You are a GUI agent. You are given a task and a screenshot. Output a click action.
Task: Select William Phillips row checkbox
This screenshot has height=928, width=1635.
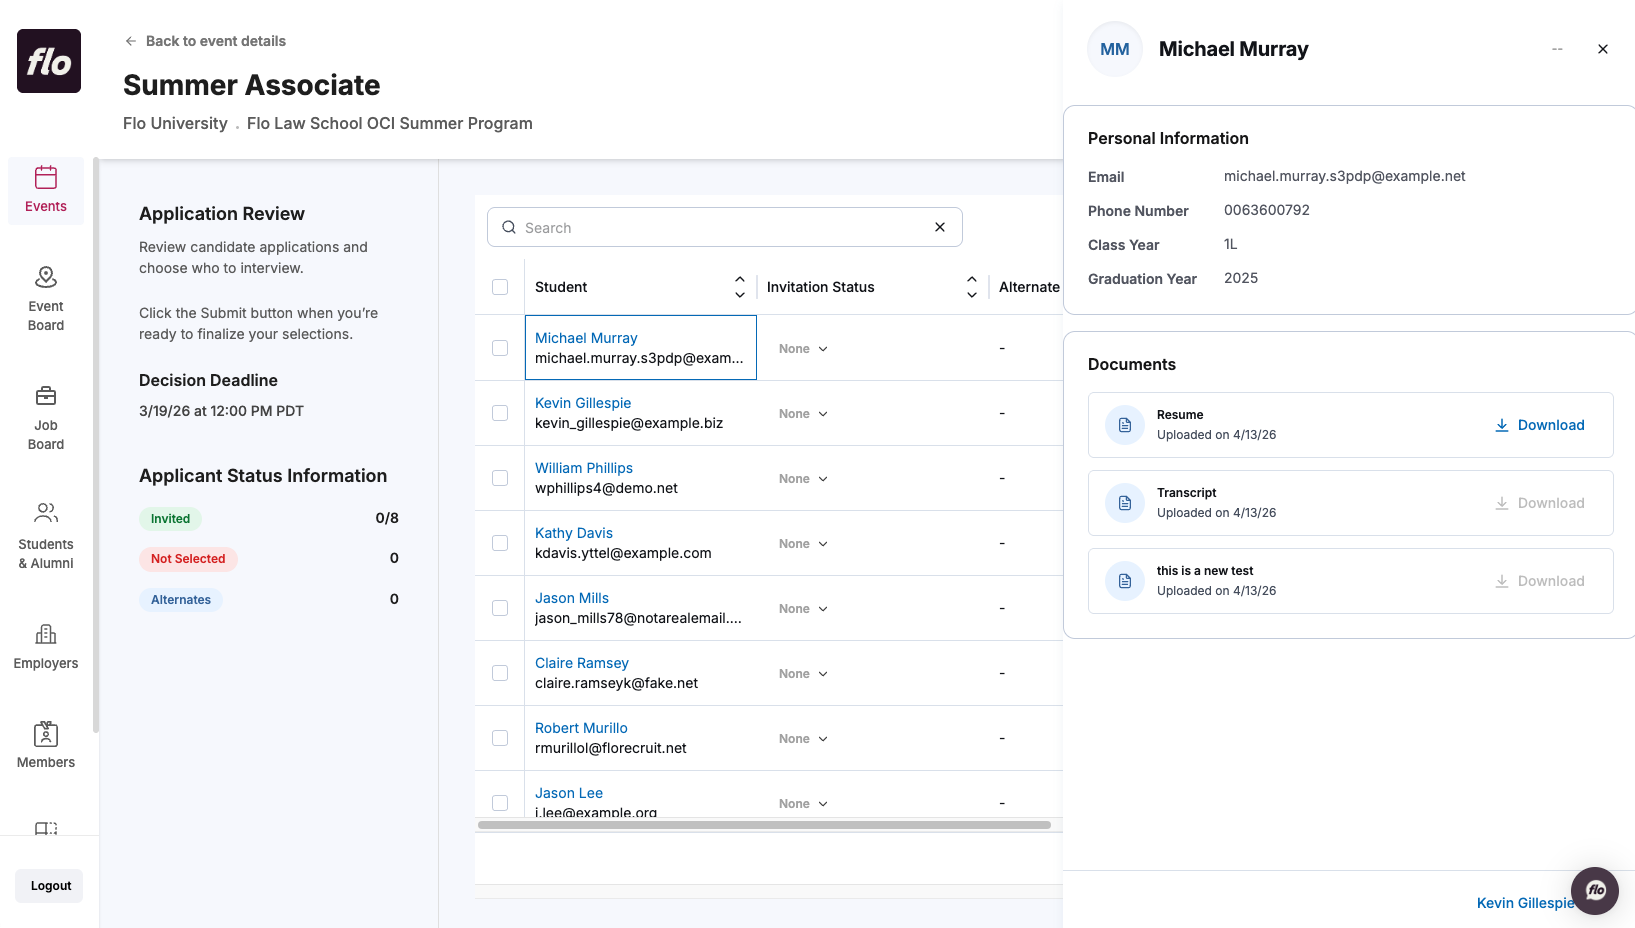point(500,478)
